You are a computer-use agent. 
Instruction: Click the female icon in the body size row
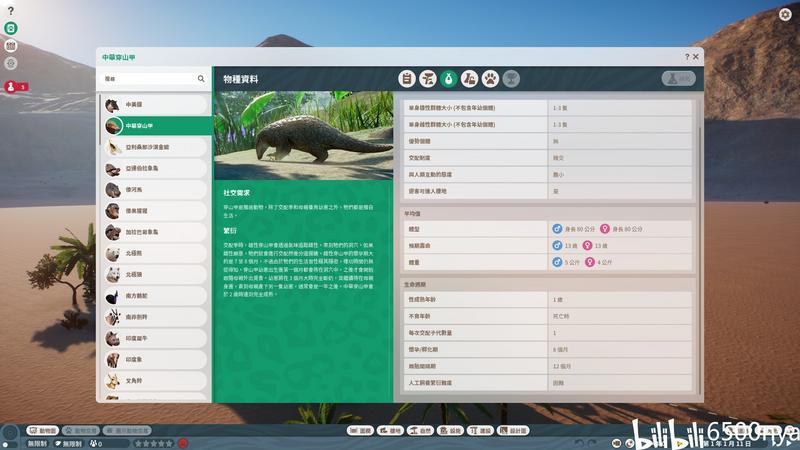pos(605,229)
